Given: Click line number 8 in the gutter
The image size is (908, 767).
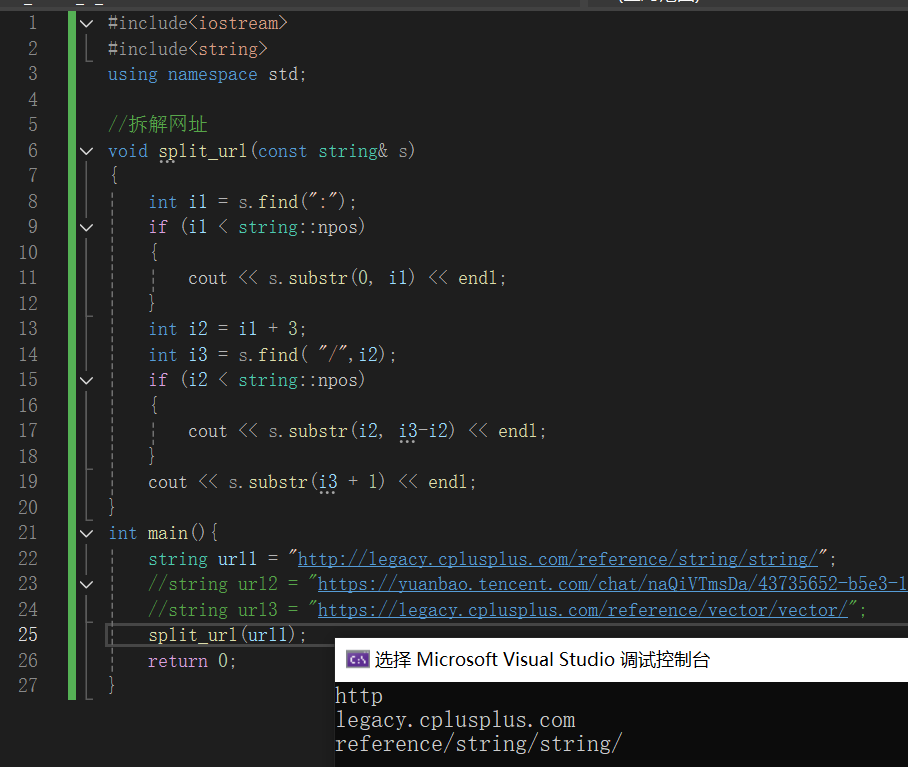Looking at the screenshot, I should [32, 201].
